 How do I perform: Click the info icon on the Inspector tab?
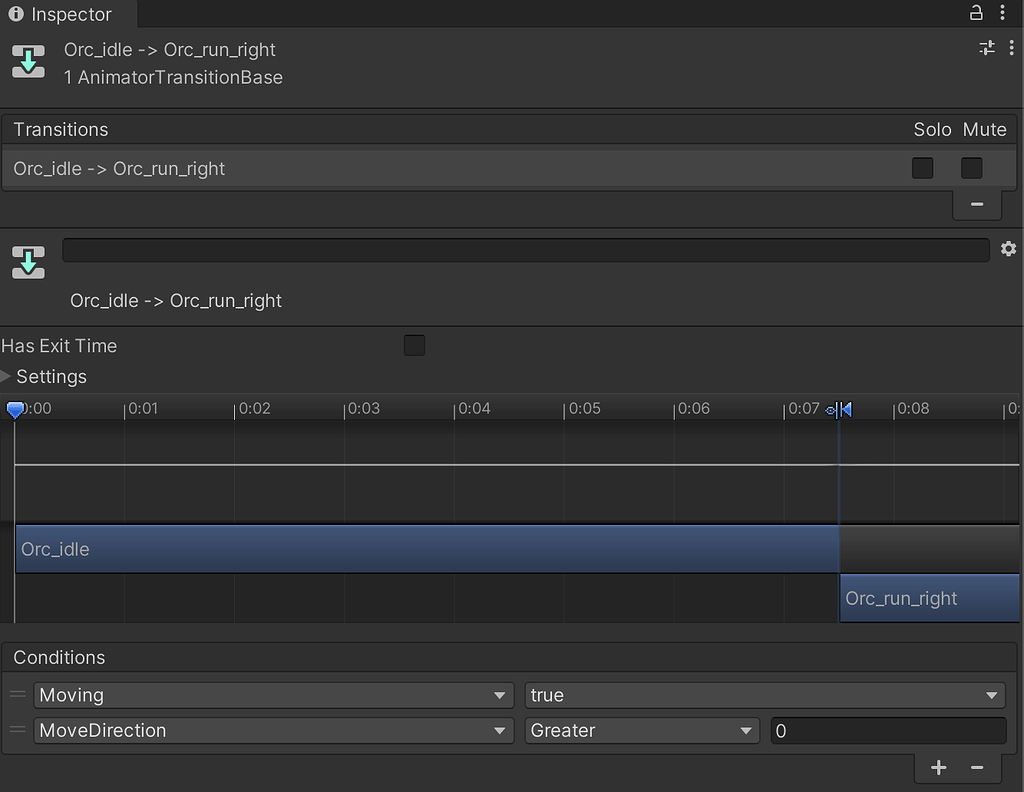15,13
